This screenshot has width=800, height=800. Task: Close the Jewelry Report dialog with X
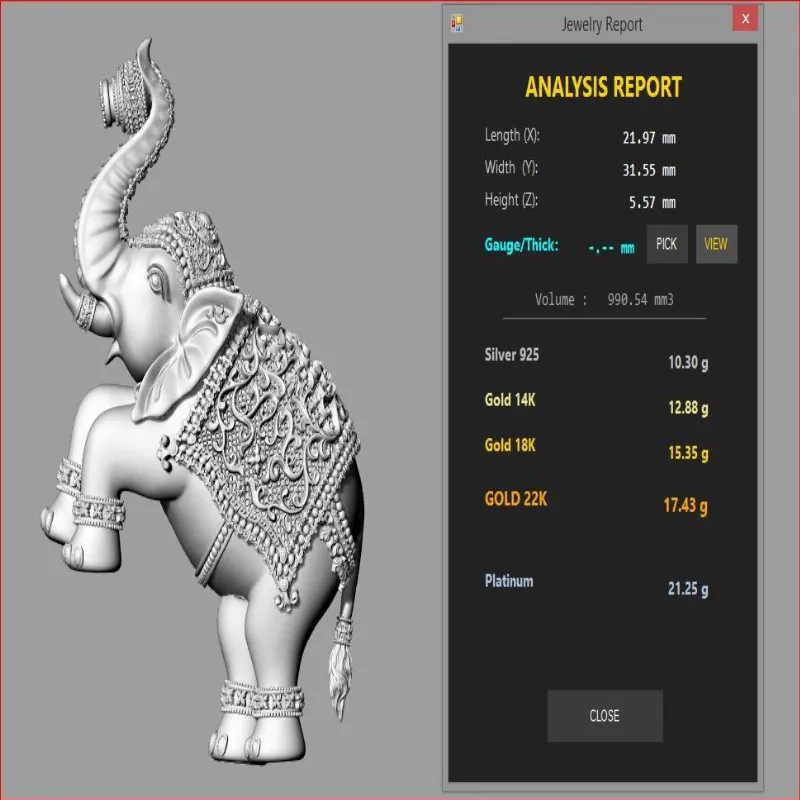745,19
